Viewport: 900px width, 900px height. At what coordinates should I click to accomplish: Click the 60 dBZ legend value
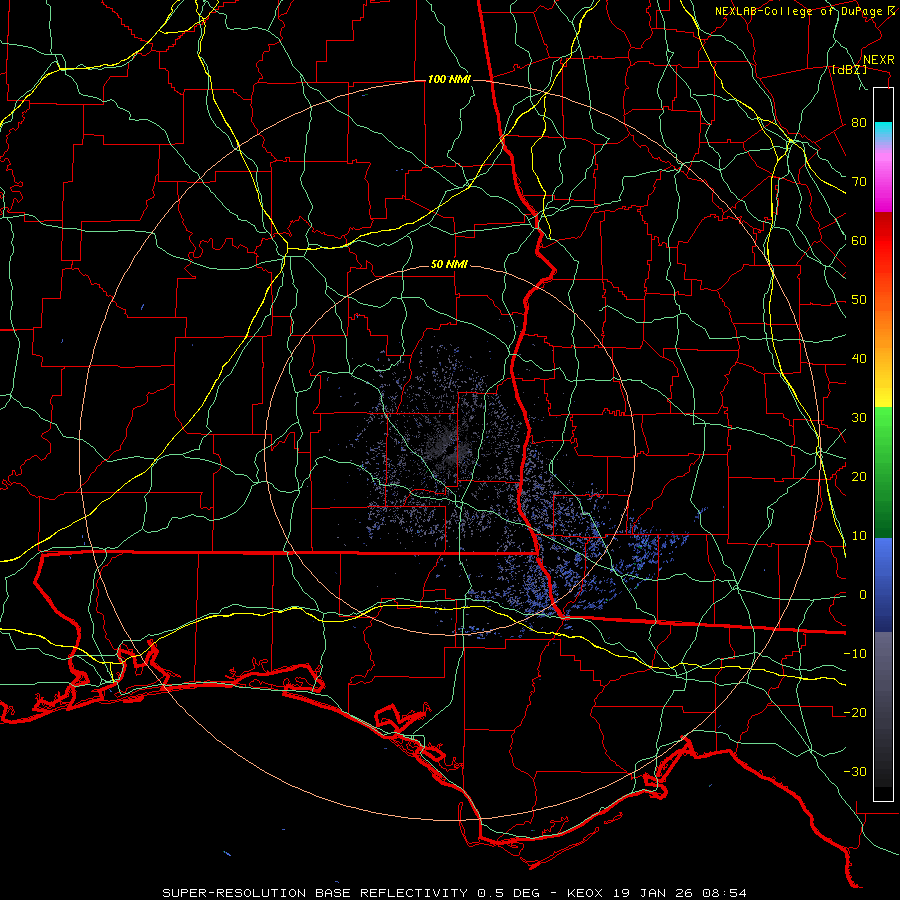859,240
